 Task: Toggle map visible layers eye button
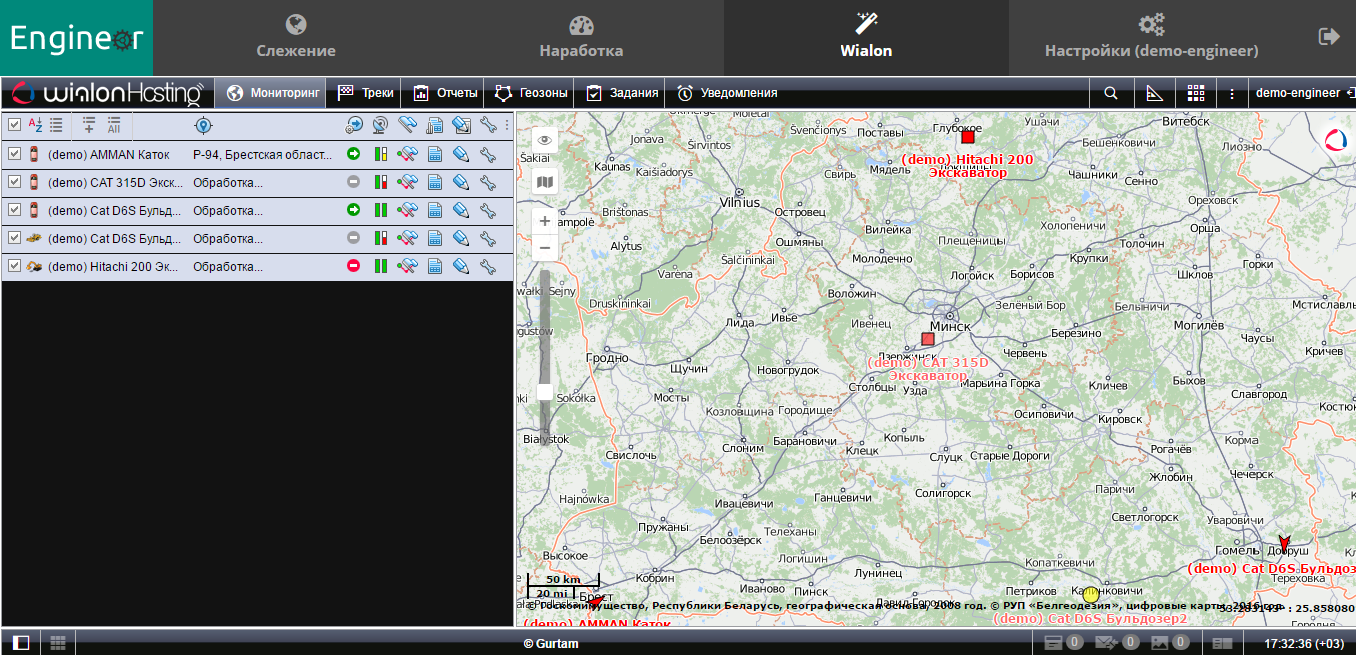(x=545, y=141)
